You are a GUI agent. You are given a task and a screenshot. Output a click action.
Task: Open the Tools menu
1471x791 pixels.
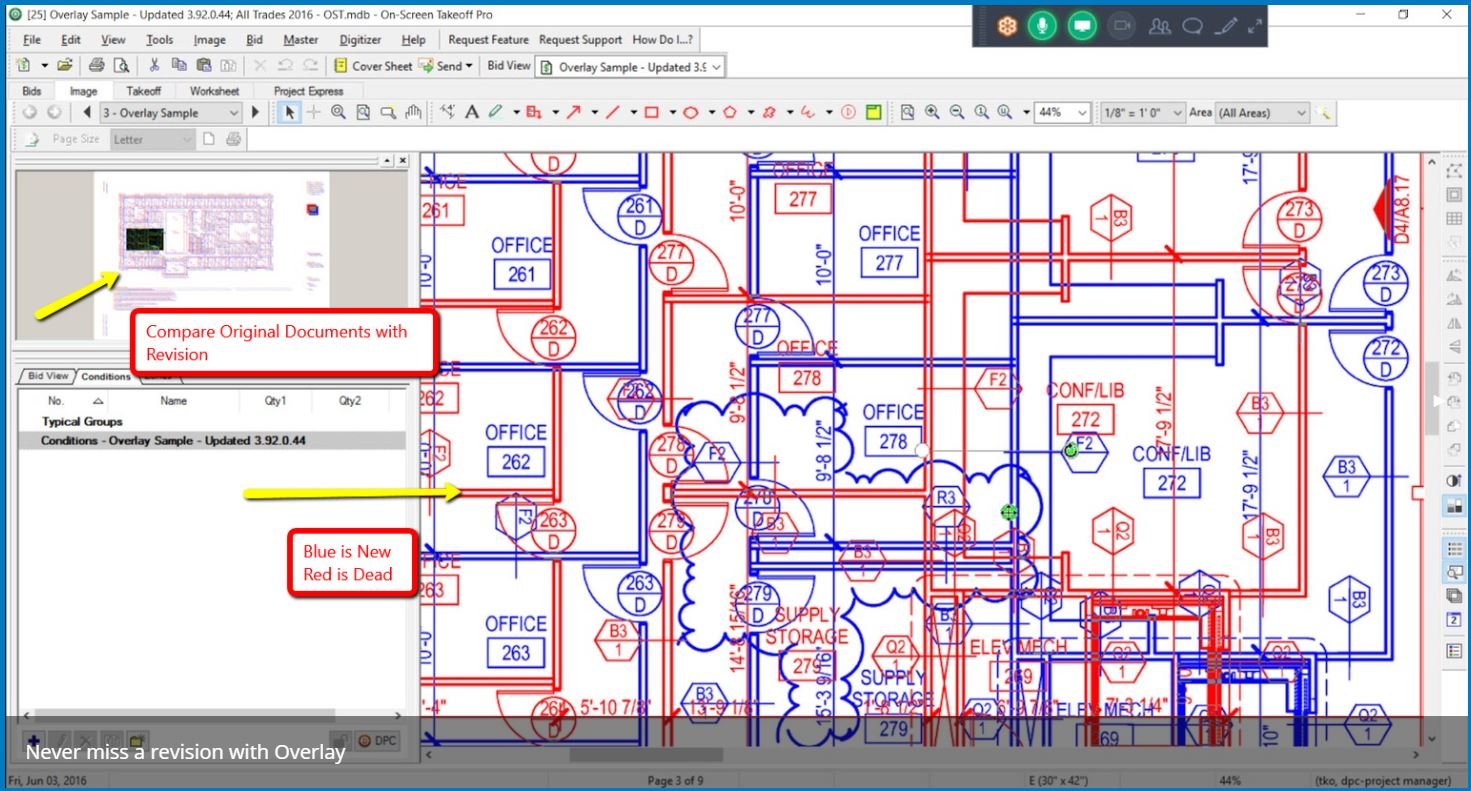(159, 40)
